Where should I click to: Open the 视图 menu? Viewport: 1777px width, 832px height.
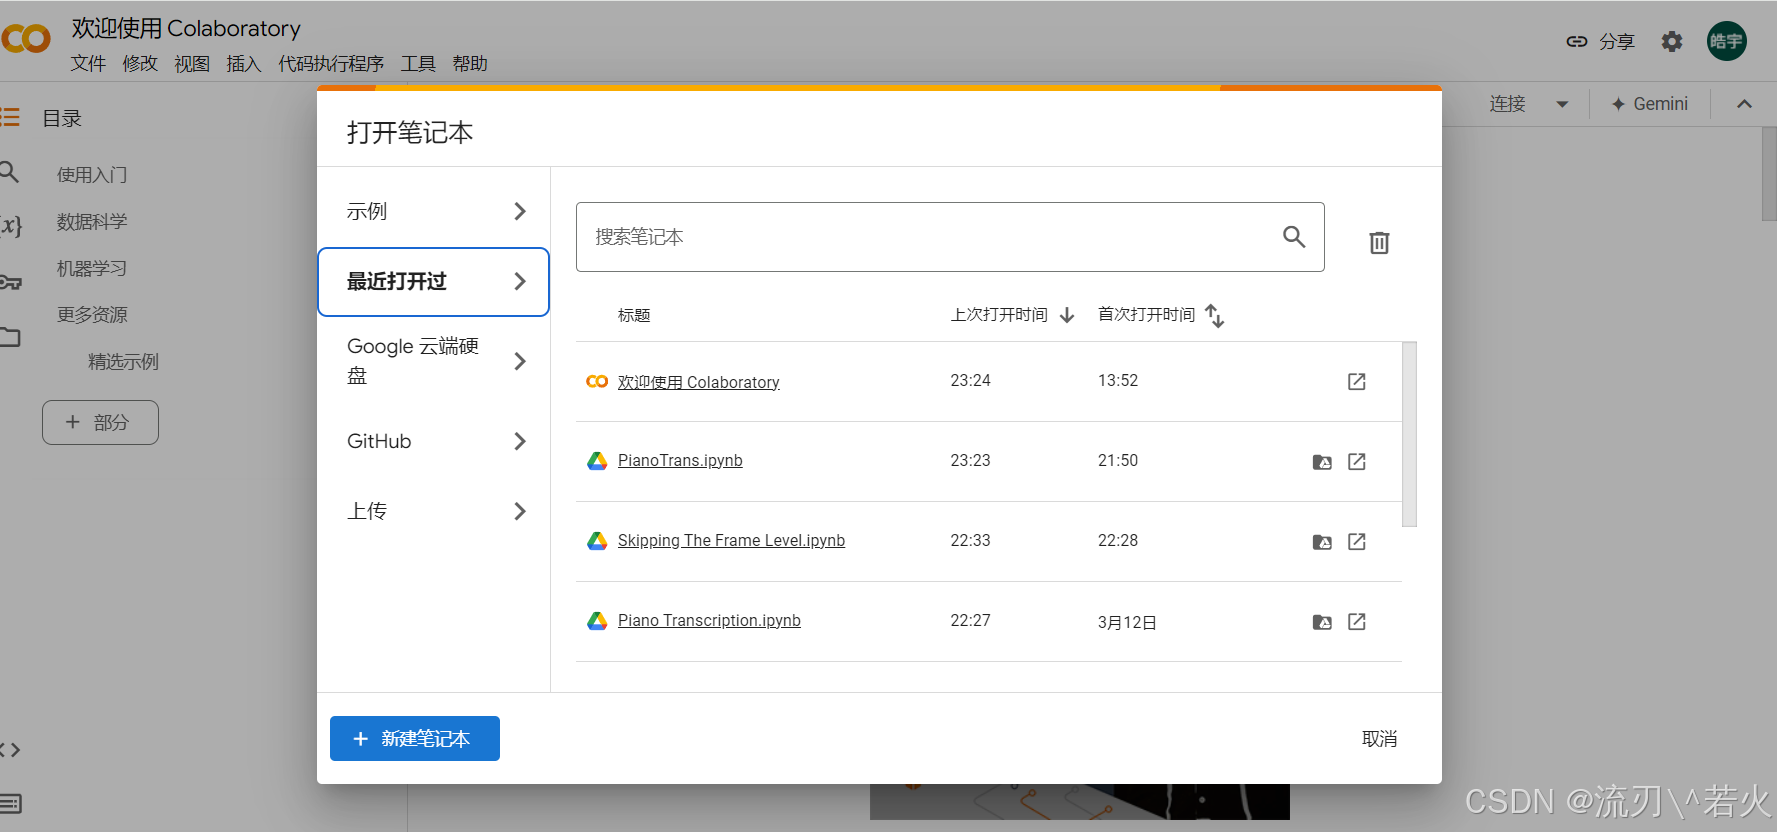click(192, 64)
